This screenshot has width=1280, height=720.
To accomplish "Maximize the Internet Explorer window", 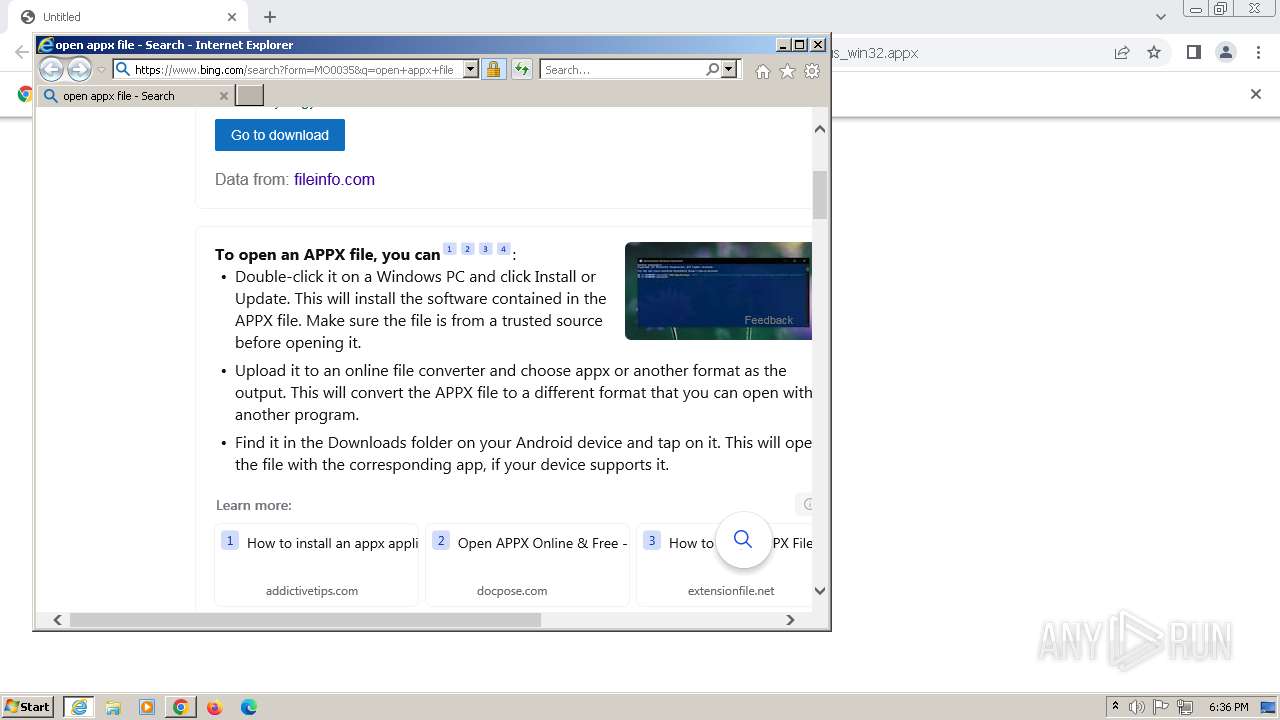I will (x=799, y=45).
